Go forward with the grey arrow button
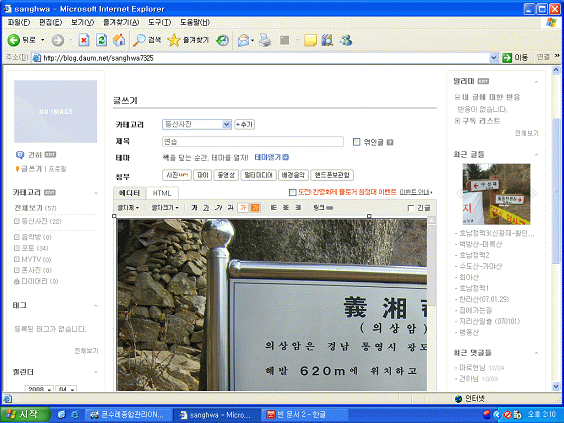This screenshot has width=564, height=423. tap(58, 40)
